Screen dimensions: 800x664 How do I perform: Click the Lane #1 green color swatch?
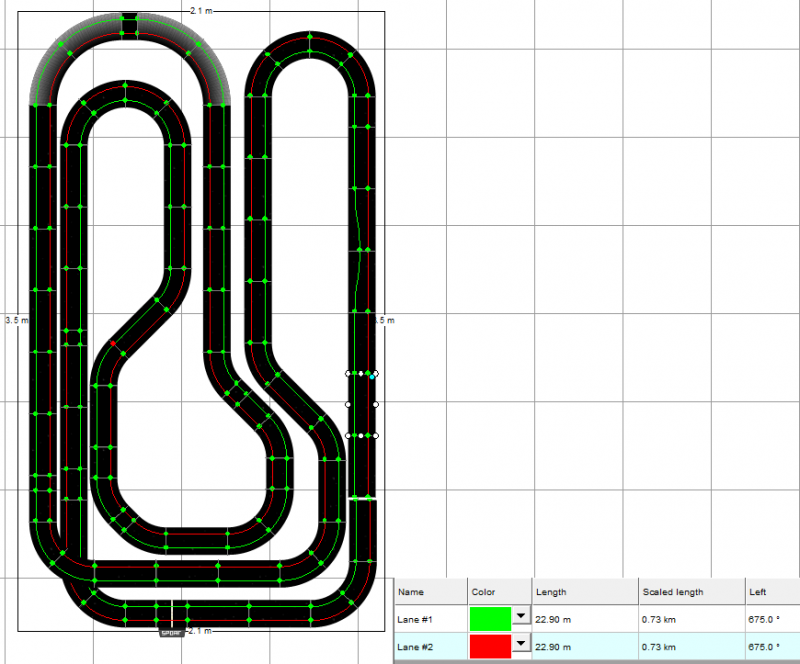(x=490, y=619)
